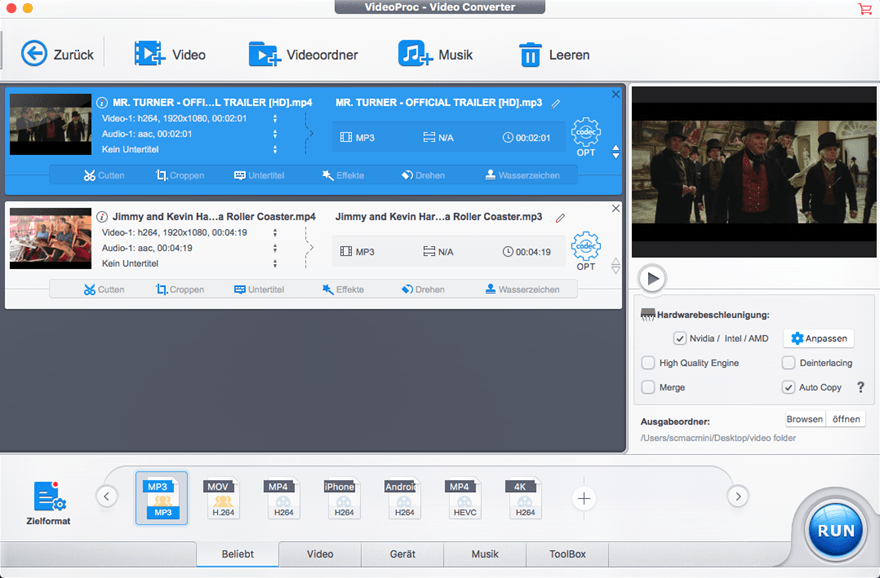This screenshot has height=578, width=880.
Task: Remove MR. TURNER item with X
Action: pos(616,94)
